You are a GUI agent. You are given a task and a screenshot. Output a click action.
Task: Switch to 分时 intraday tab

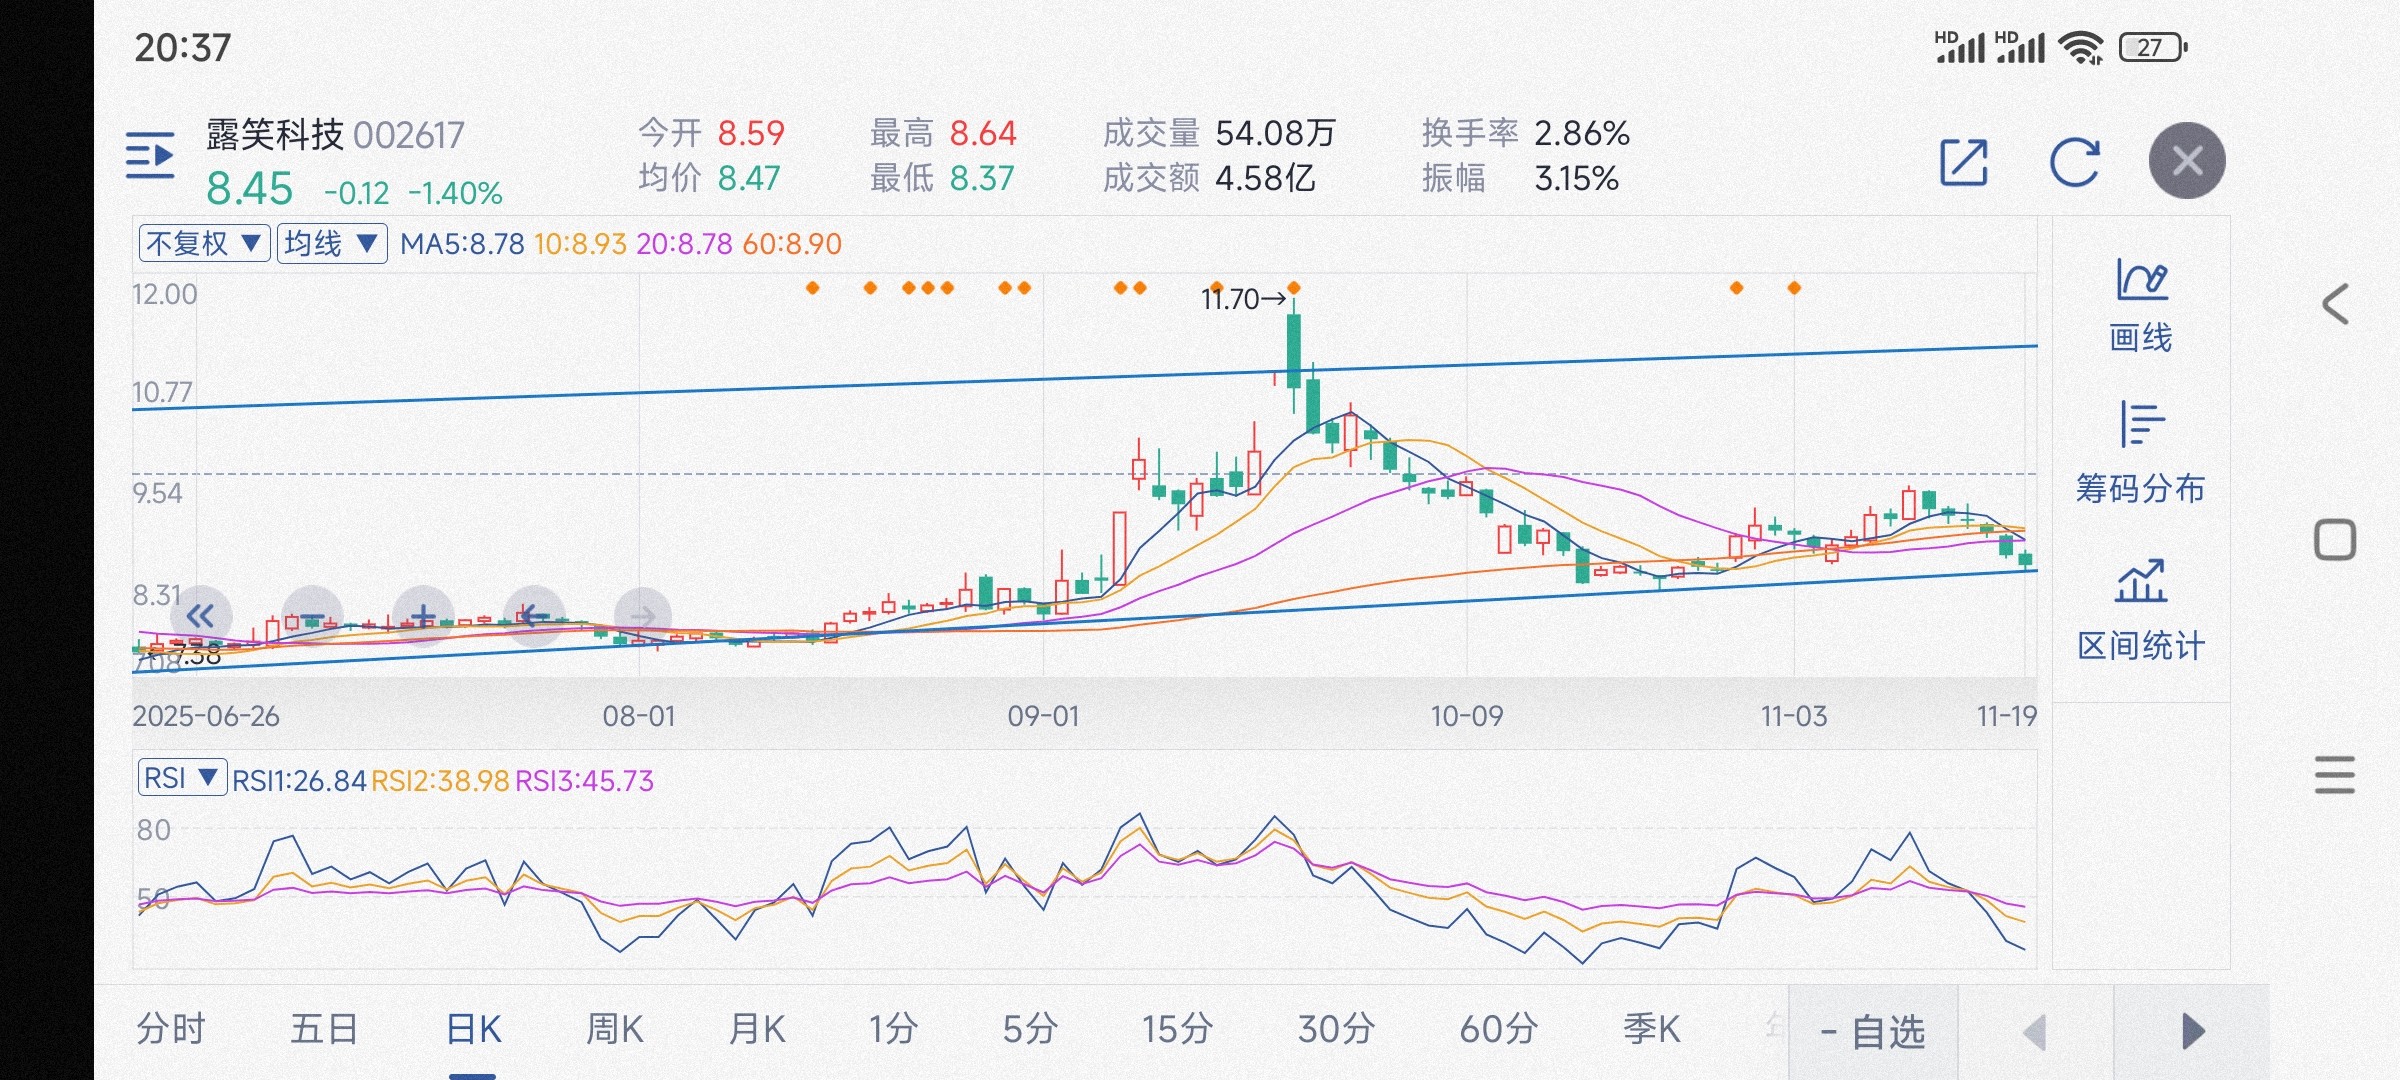tap(171, 1029)
